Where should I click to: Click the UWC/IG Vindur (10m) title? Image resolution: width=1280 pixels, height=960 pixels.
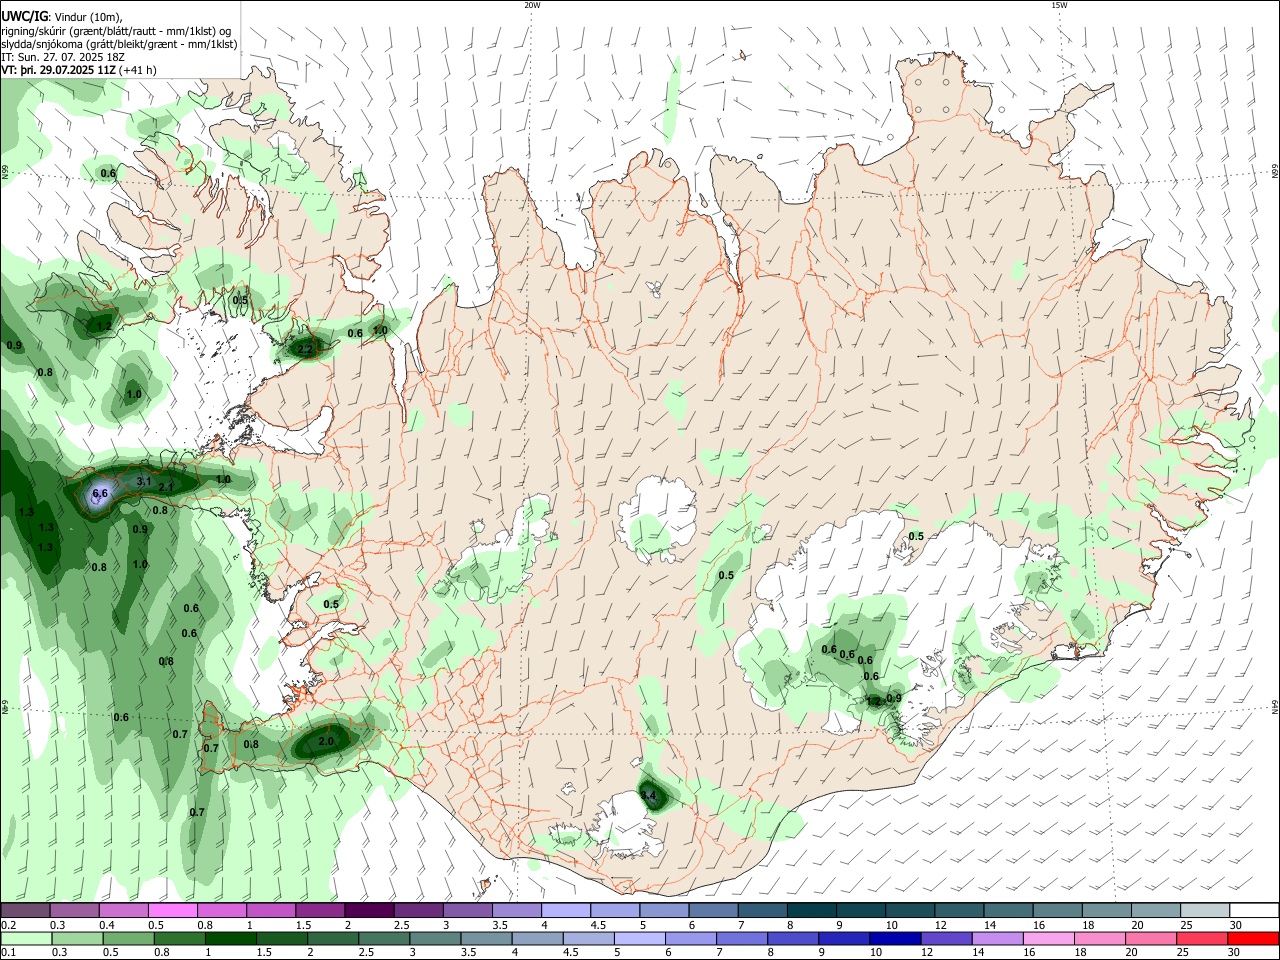62,17
